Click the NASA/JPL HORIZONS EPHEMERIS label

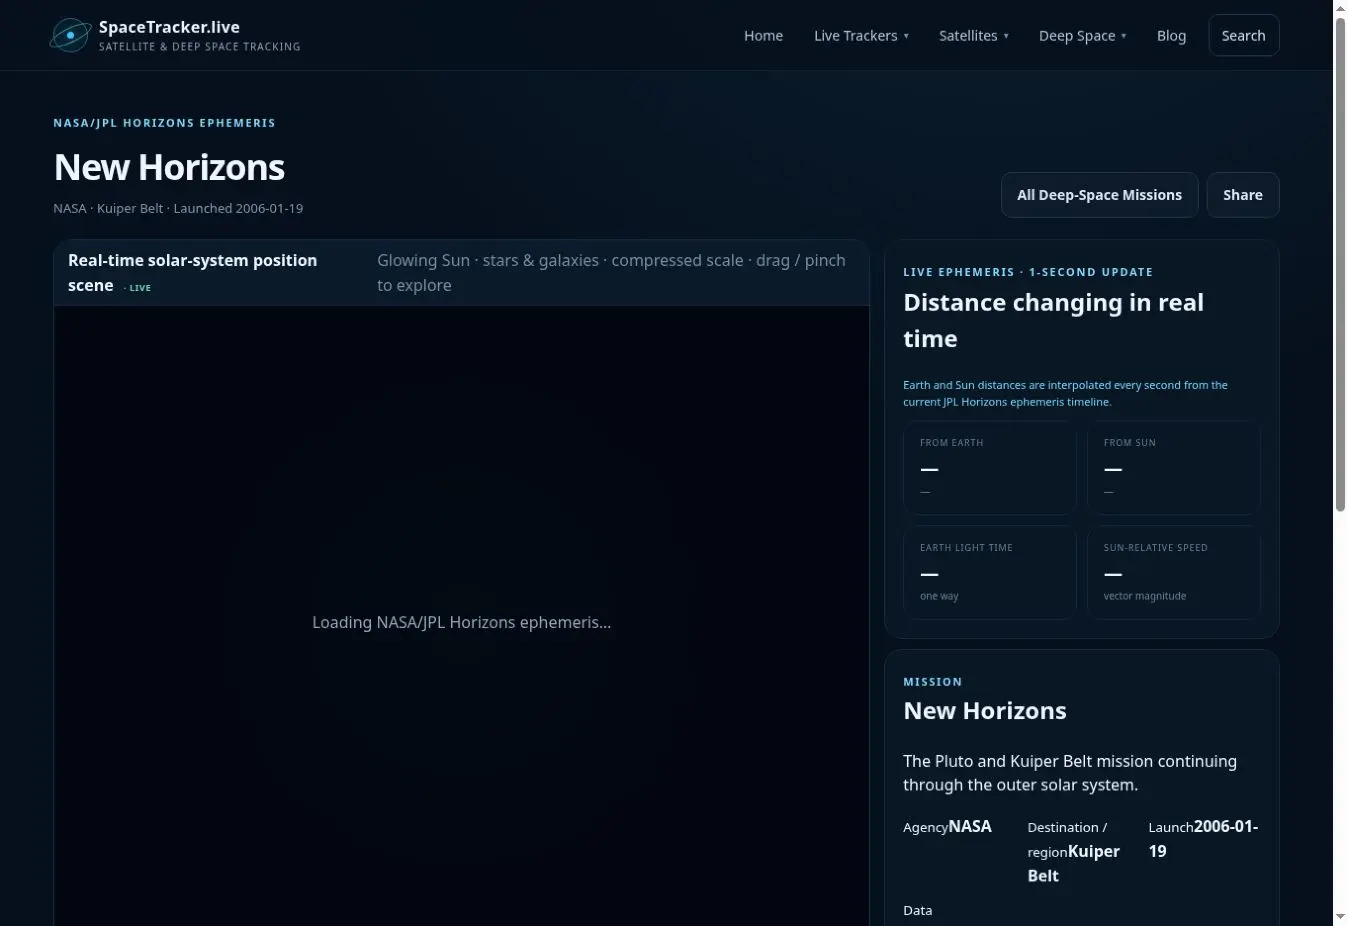pyautogui.click(x=164, y=123)
